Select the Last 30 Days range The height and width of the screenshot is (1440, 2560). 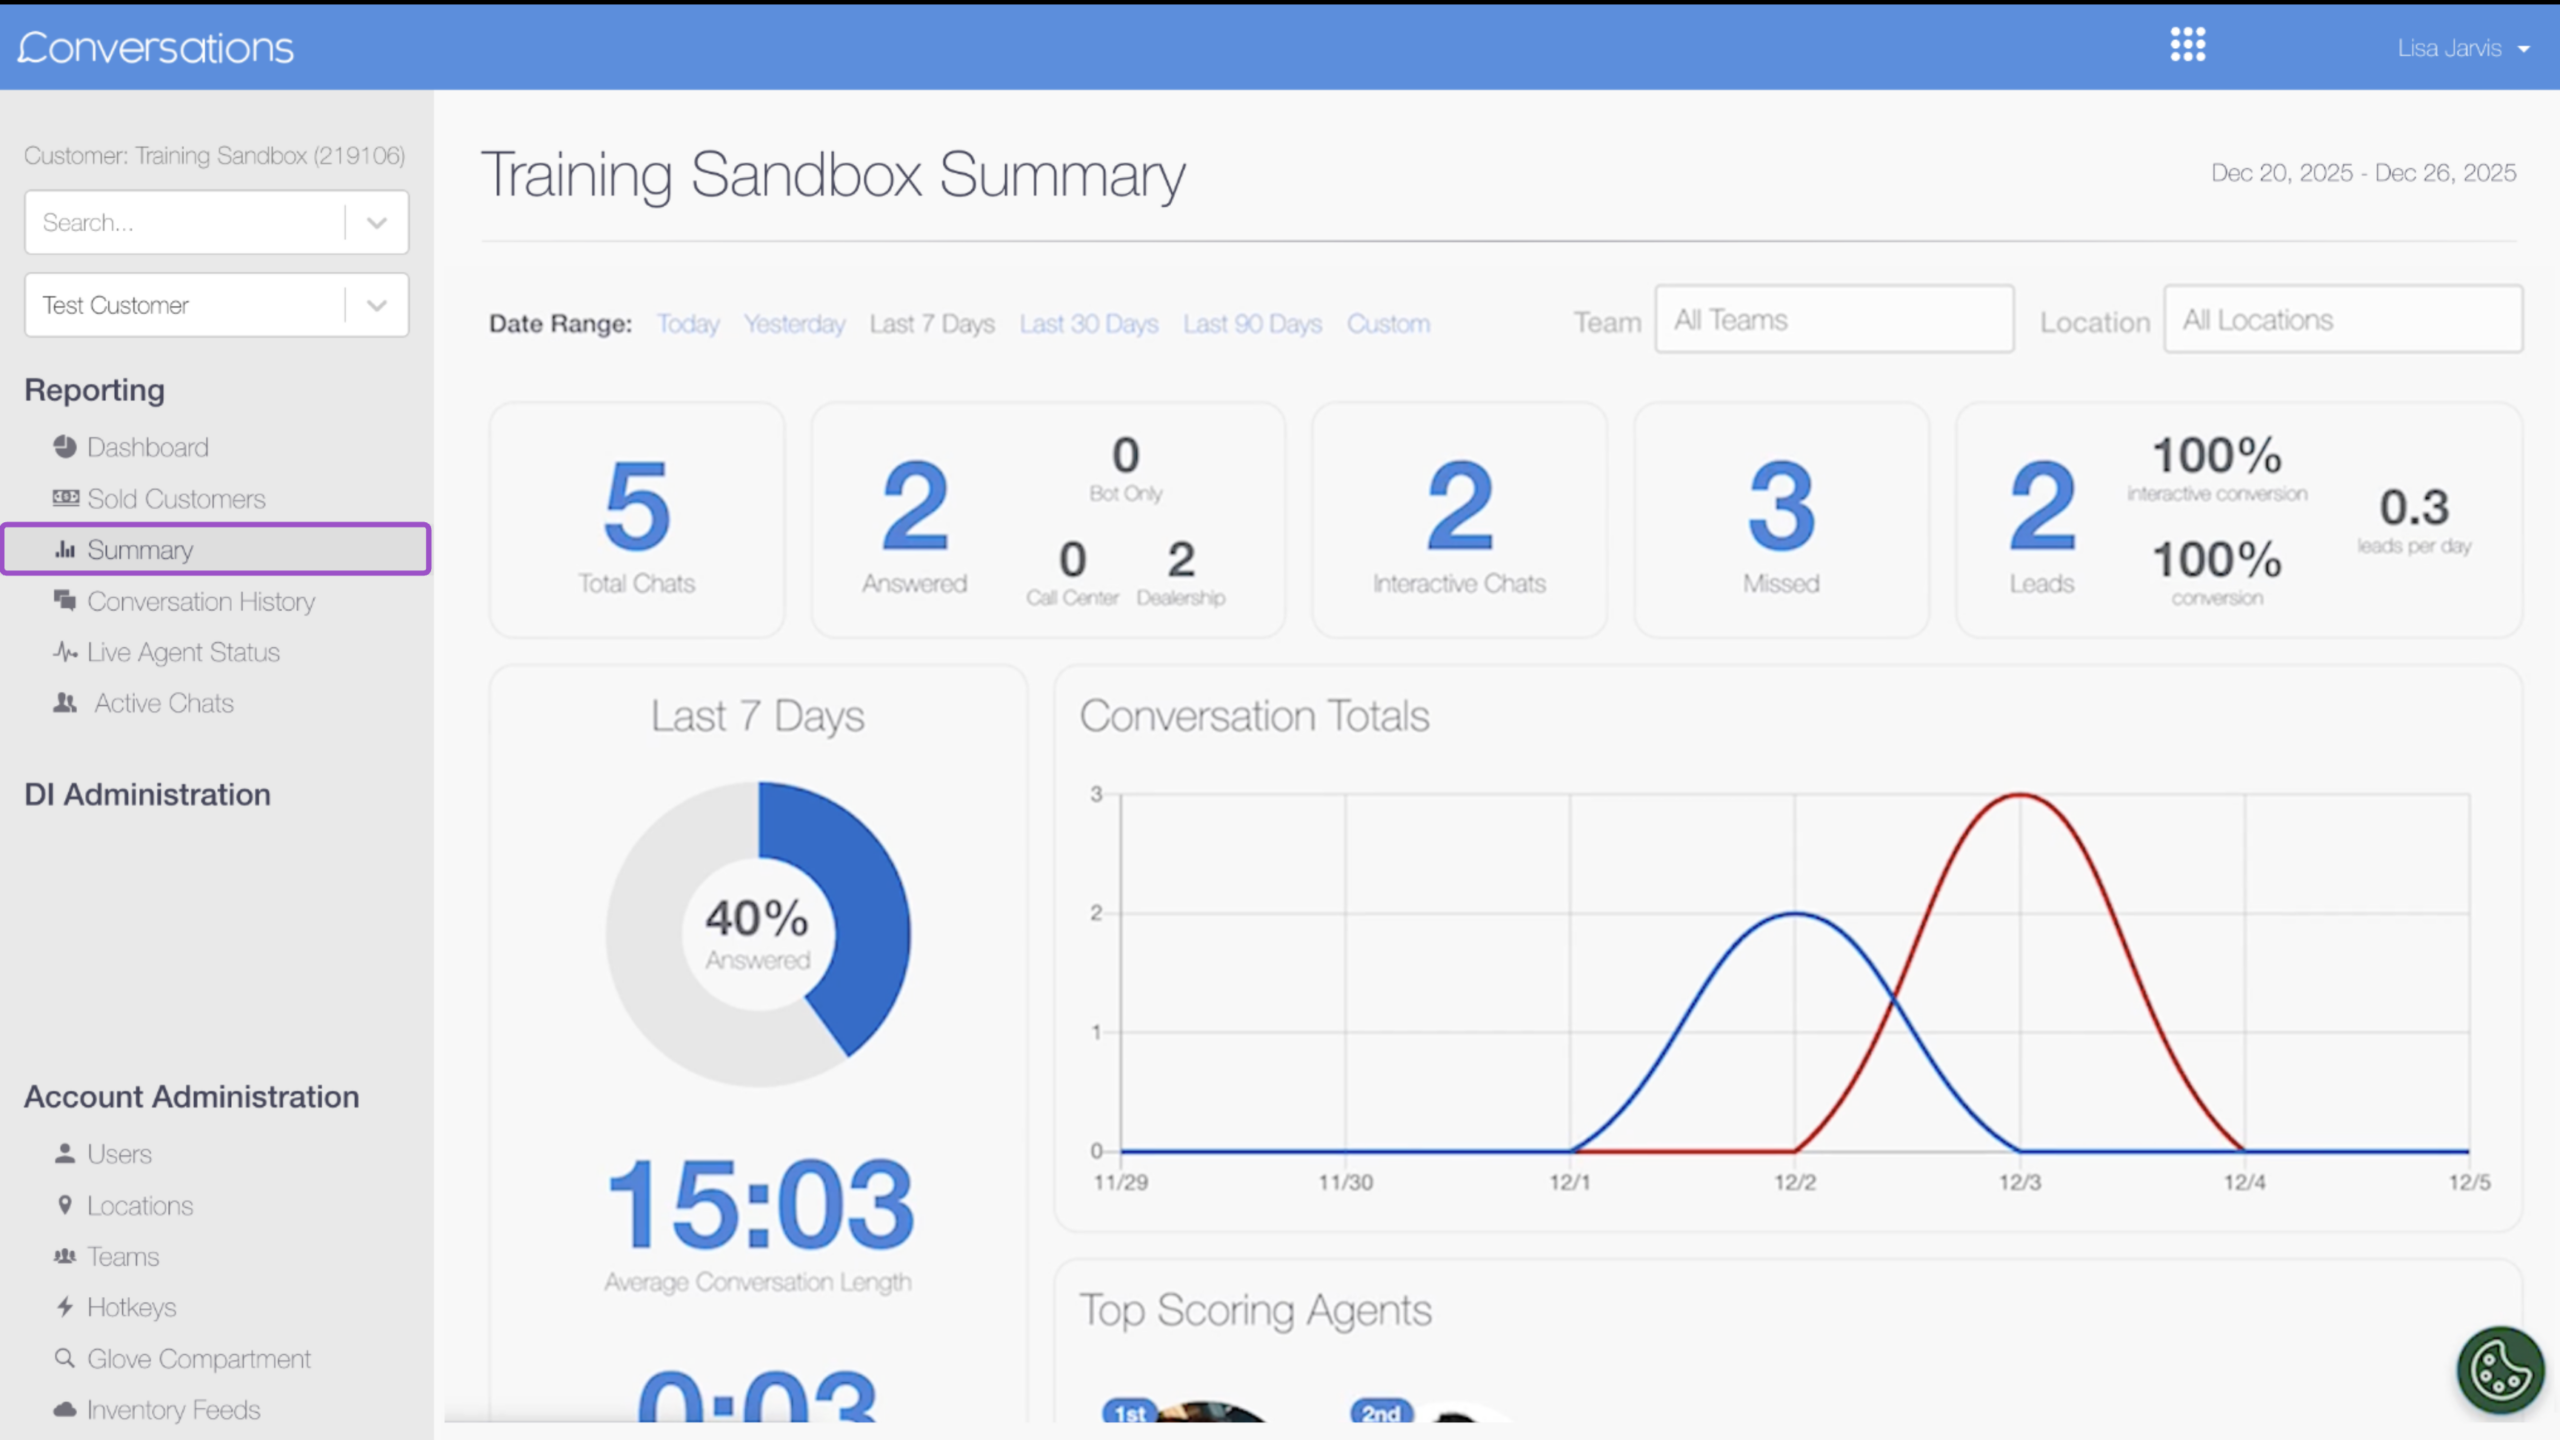point(1089,324)
